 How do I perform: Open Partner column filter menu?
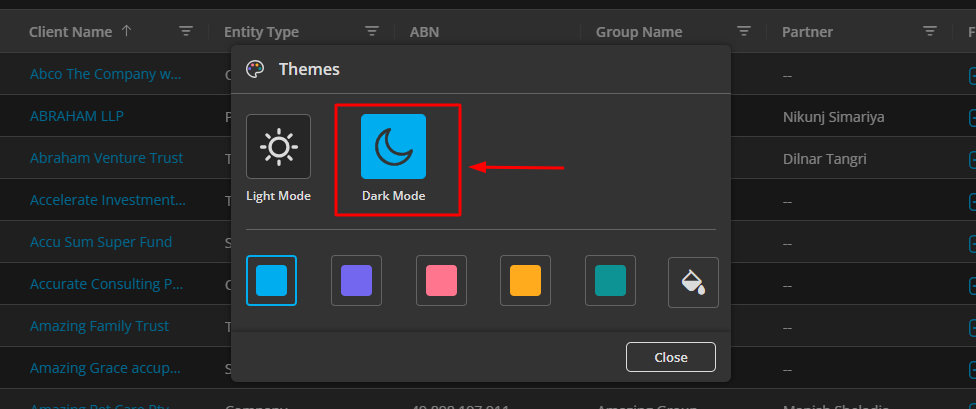pos(930,32)
